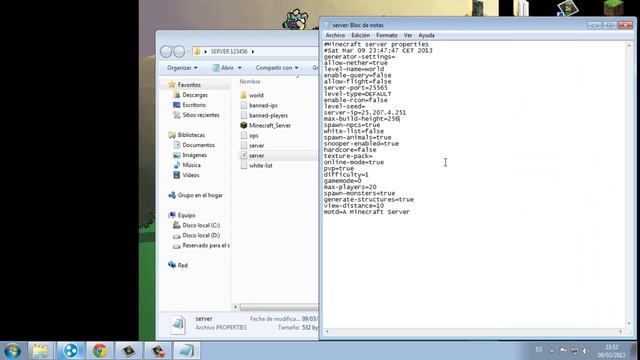Viewport: 640px width, 360px height.
Task: Select Minecraft_Server file icon
Action: (x=244, y=125)
